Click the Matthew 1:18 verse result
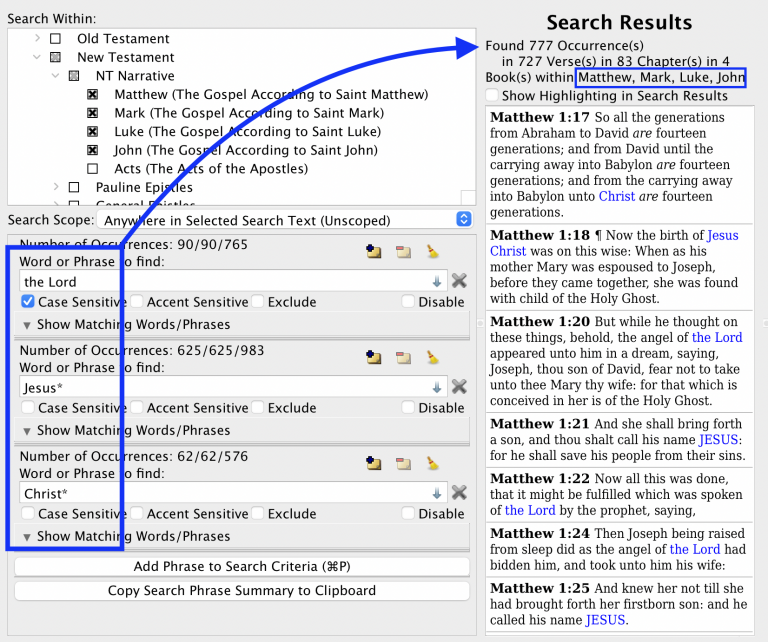Image resolution: width=768 pixels, height=642 pixels. (x=619, y=267)
